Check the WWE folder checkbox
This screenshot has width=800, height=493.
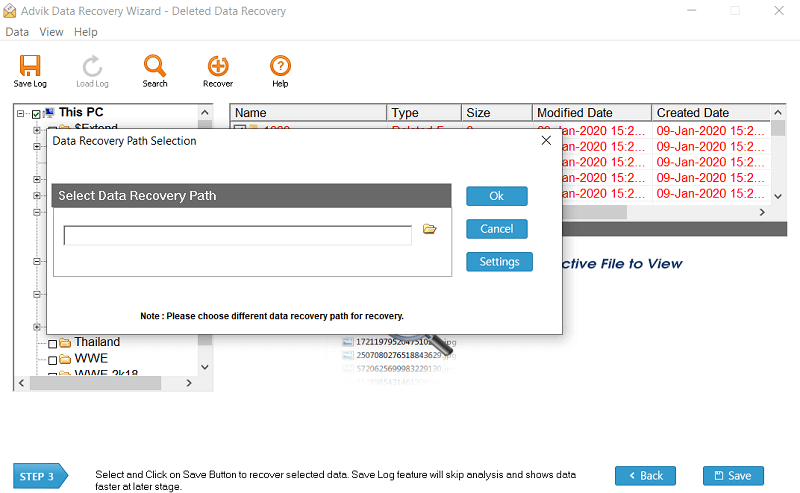(53, 359)
